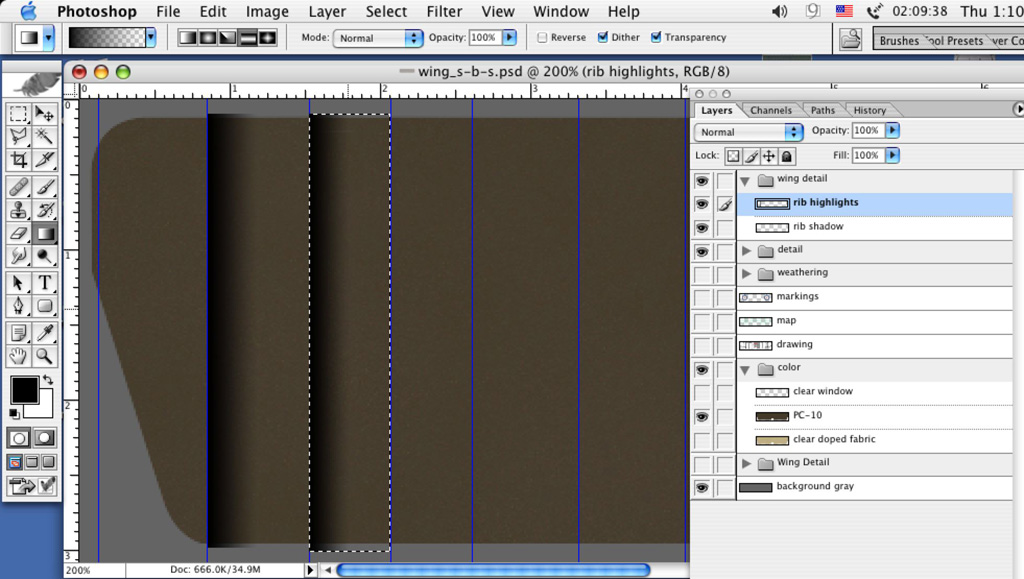Open the Filter menu
The height and width of the screenshot is (579, 1024).
pyautogui.click(x=444, y=11)
